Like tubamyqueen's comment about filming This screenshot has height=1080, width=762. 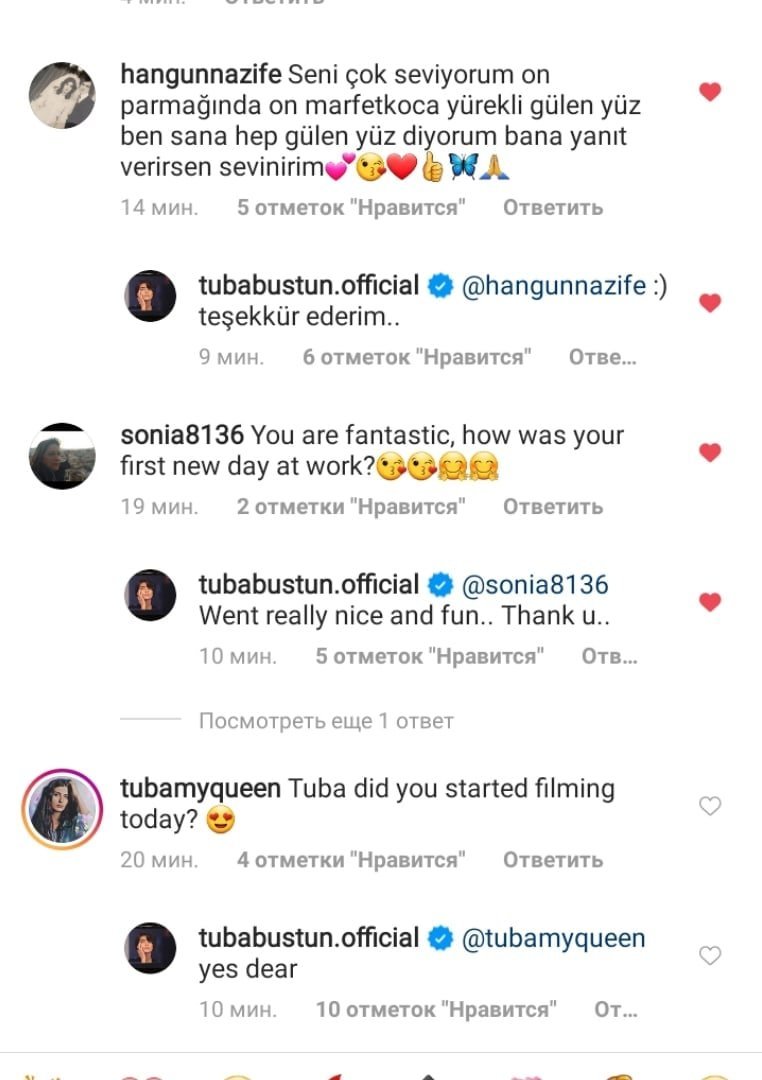tap(710, 806)
